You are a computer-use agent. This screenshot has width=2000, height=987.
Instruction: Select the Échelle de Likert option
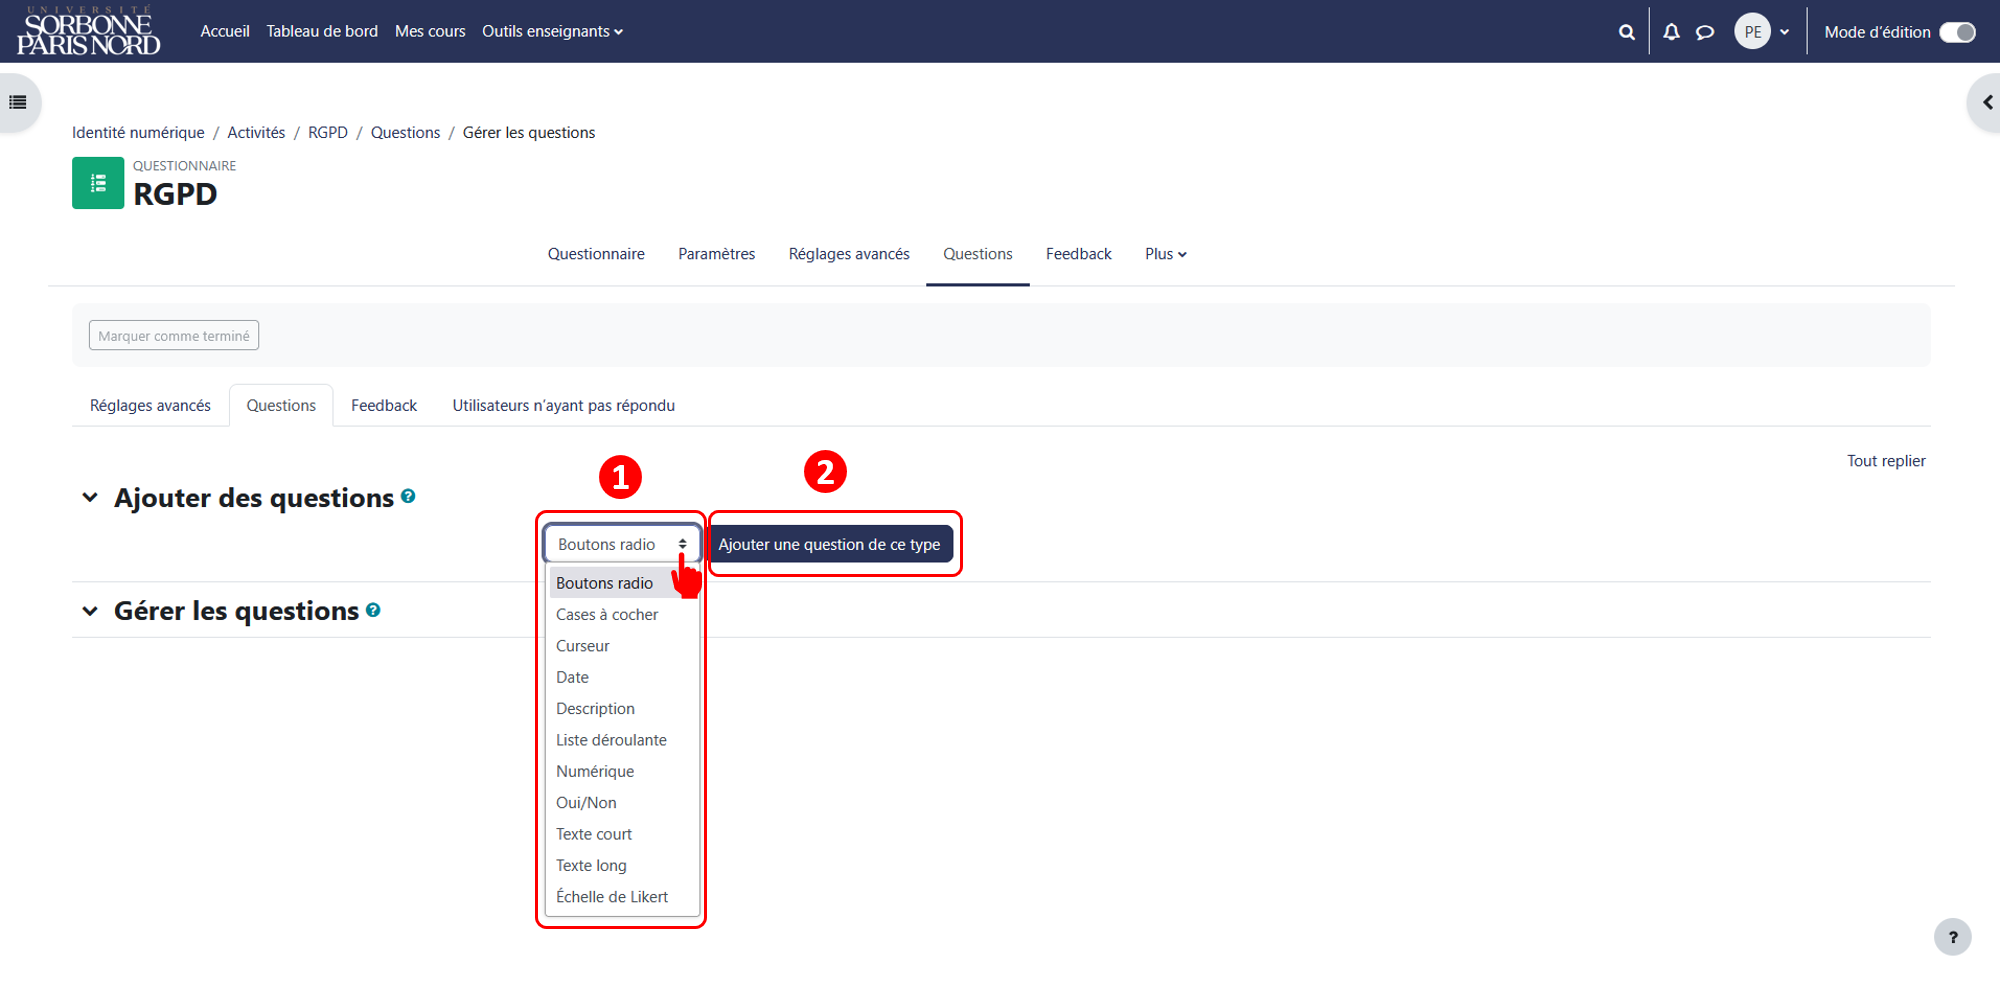pos(612,897)
